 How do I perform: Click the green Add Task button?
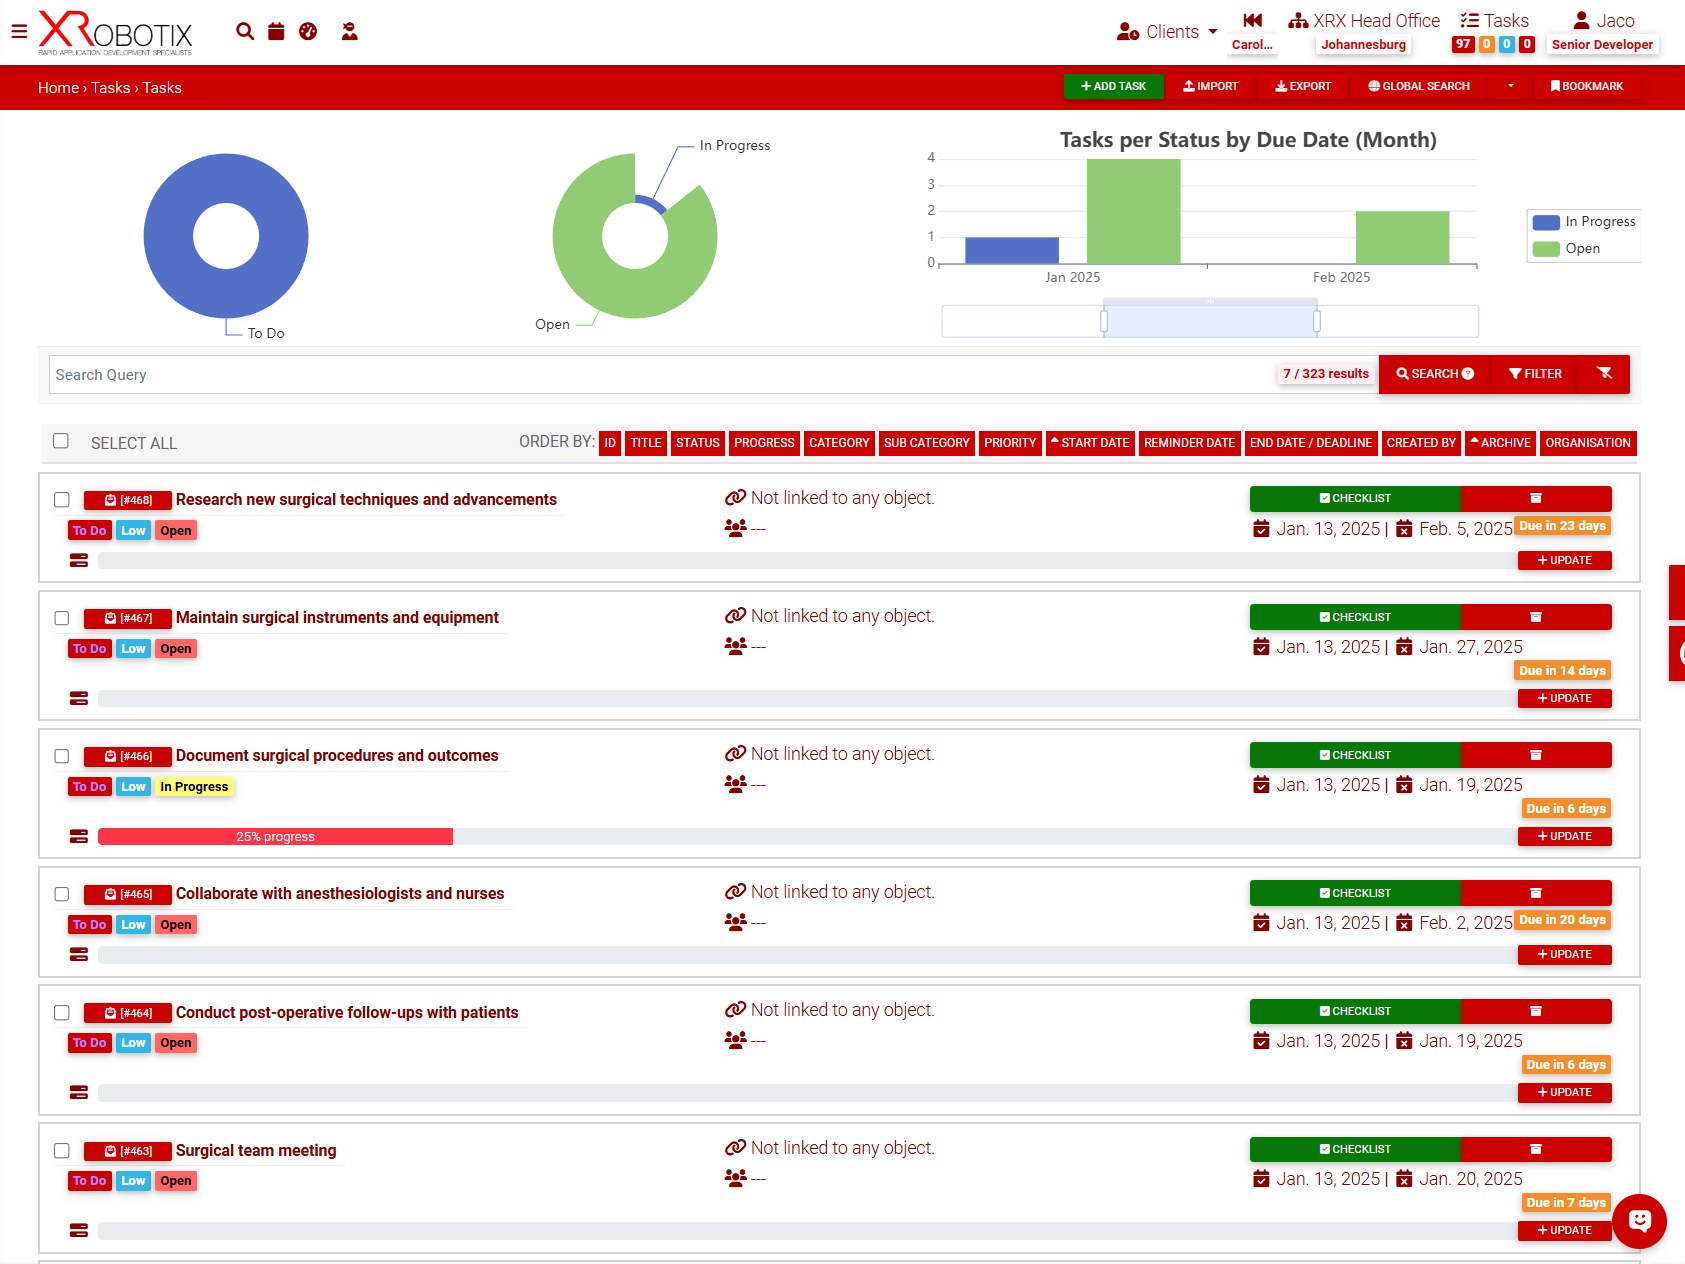pos(1113,86)
